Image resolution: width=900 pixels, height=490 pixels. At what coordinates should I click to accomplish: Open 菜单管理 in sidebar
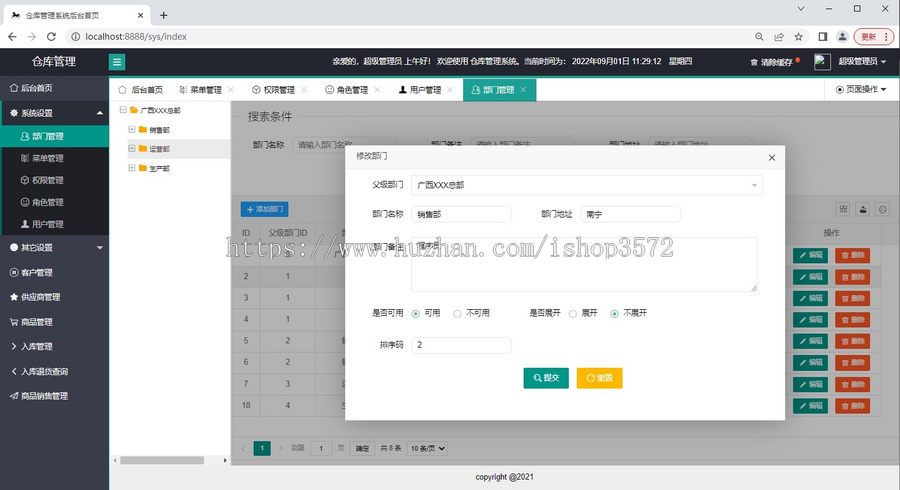point(54,158)
